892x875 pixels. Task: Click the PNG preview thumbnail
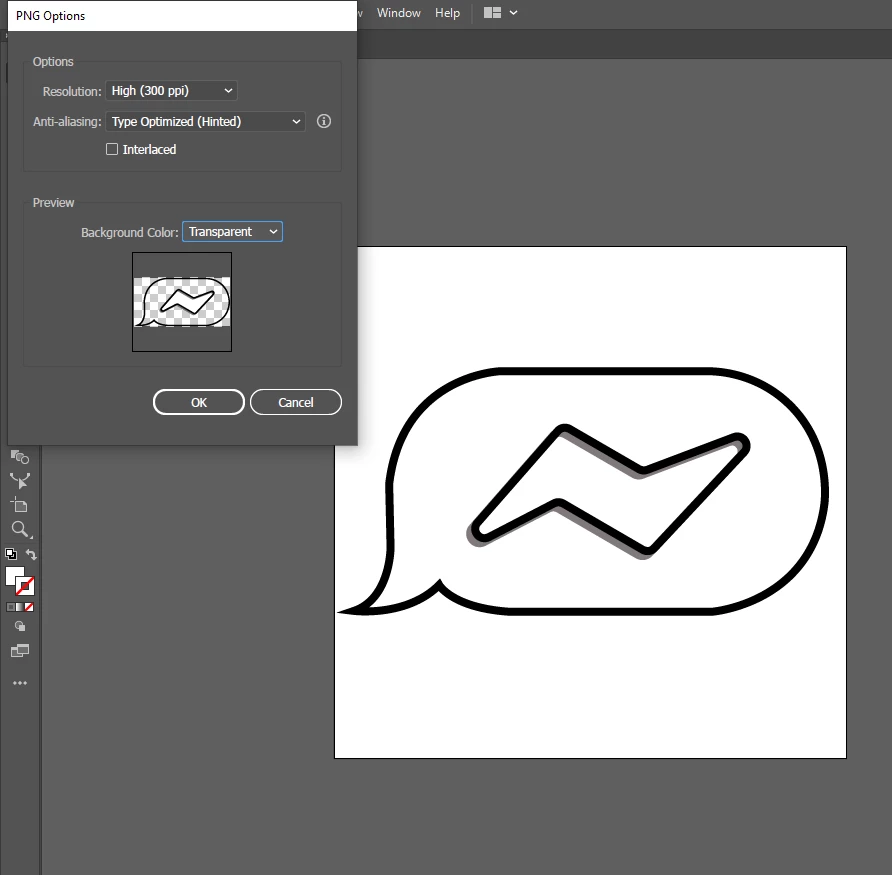[x=182, y=302]
